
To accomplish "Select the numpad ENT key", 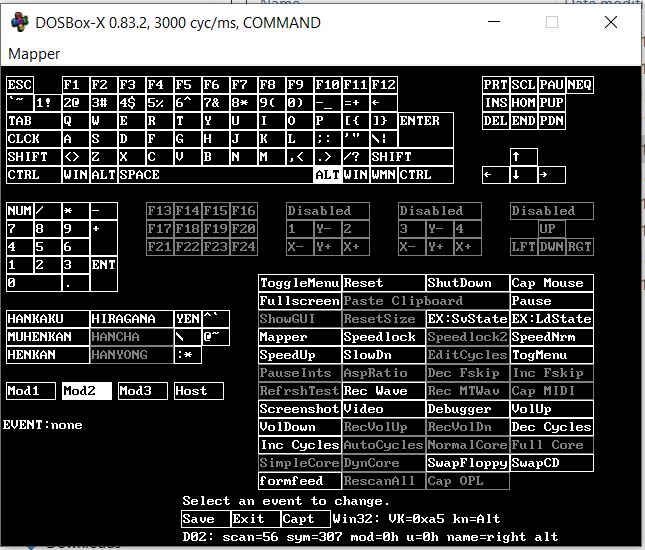I will tap(104, 274).
